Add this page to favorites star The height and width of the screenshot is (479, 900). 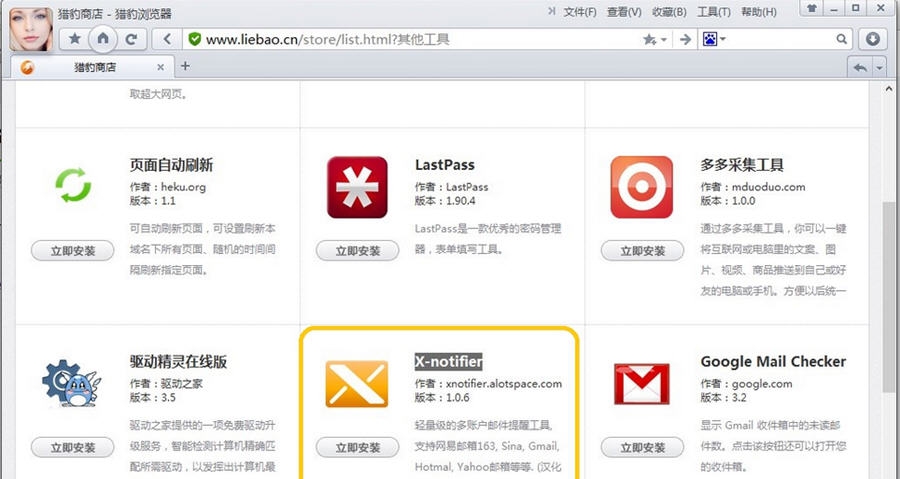(650, 39)
